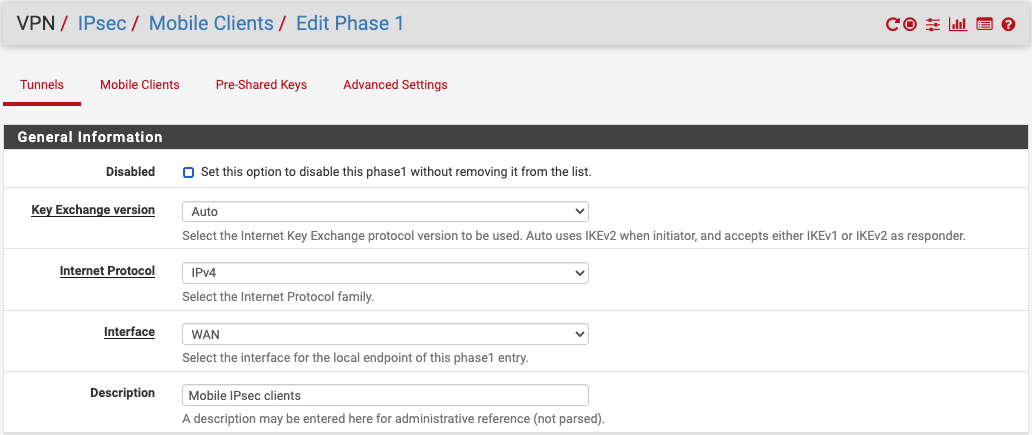Open the related log entries icon
The height and width of the screenshot is (435, 1032).
coord(984,24)
